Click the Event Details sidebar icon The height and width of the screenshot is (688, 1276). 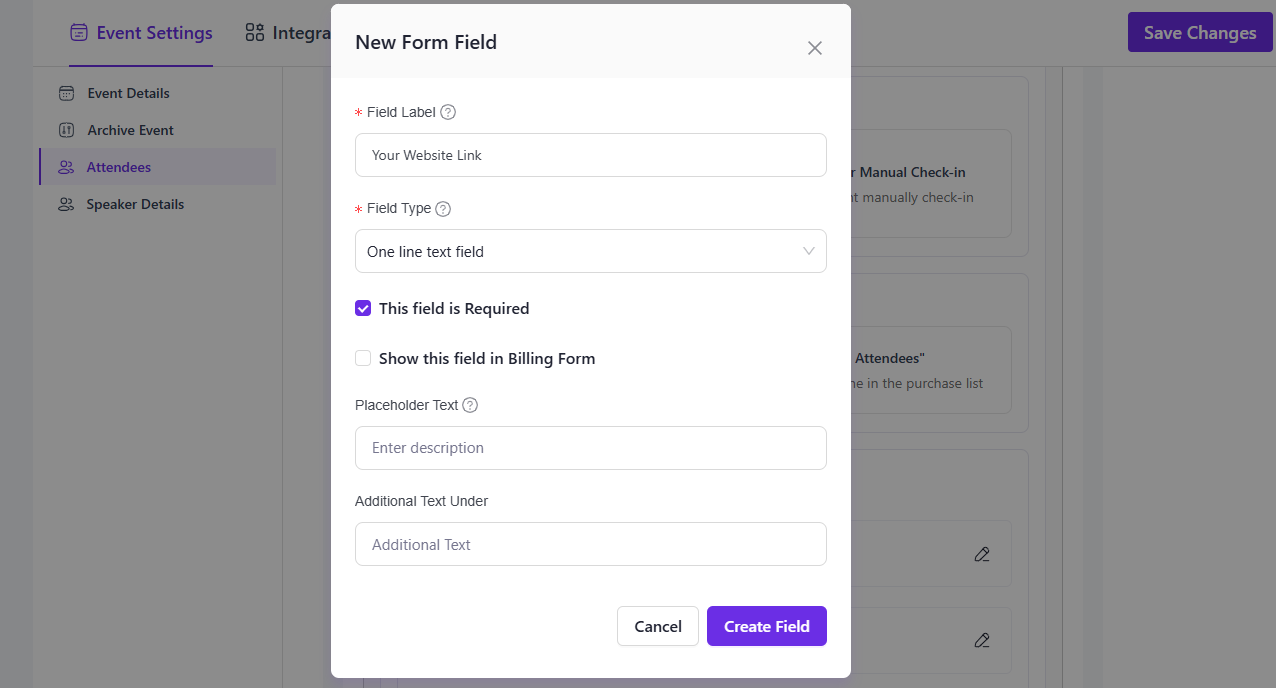(x=67, y=93)
